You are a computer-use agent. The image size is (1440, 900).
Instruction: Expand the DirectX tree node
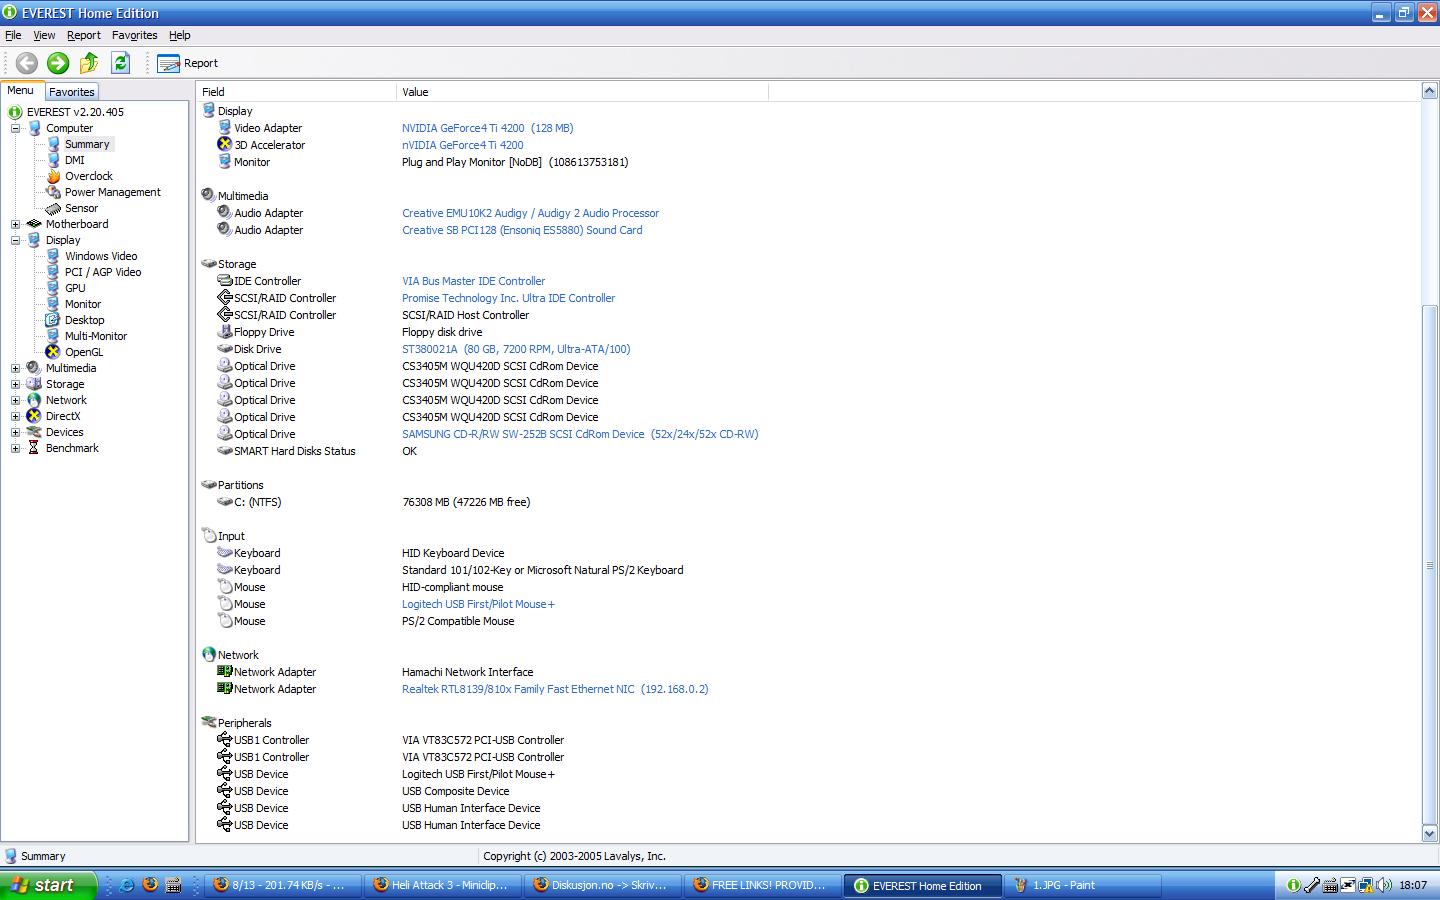click(15, 416)
